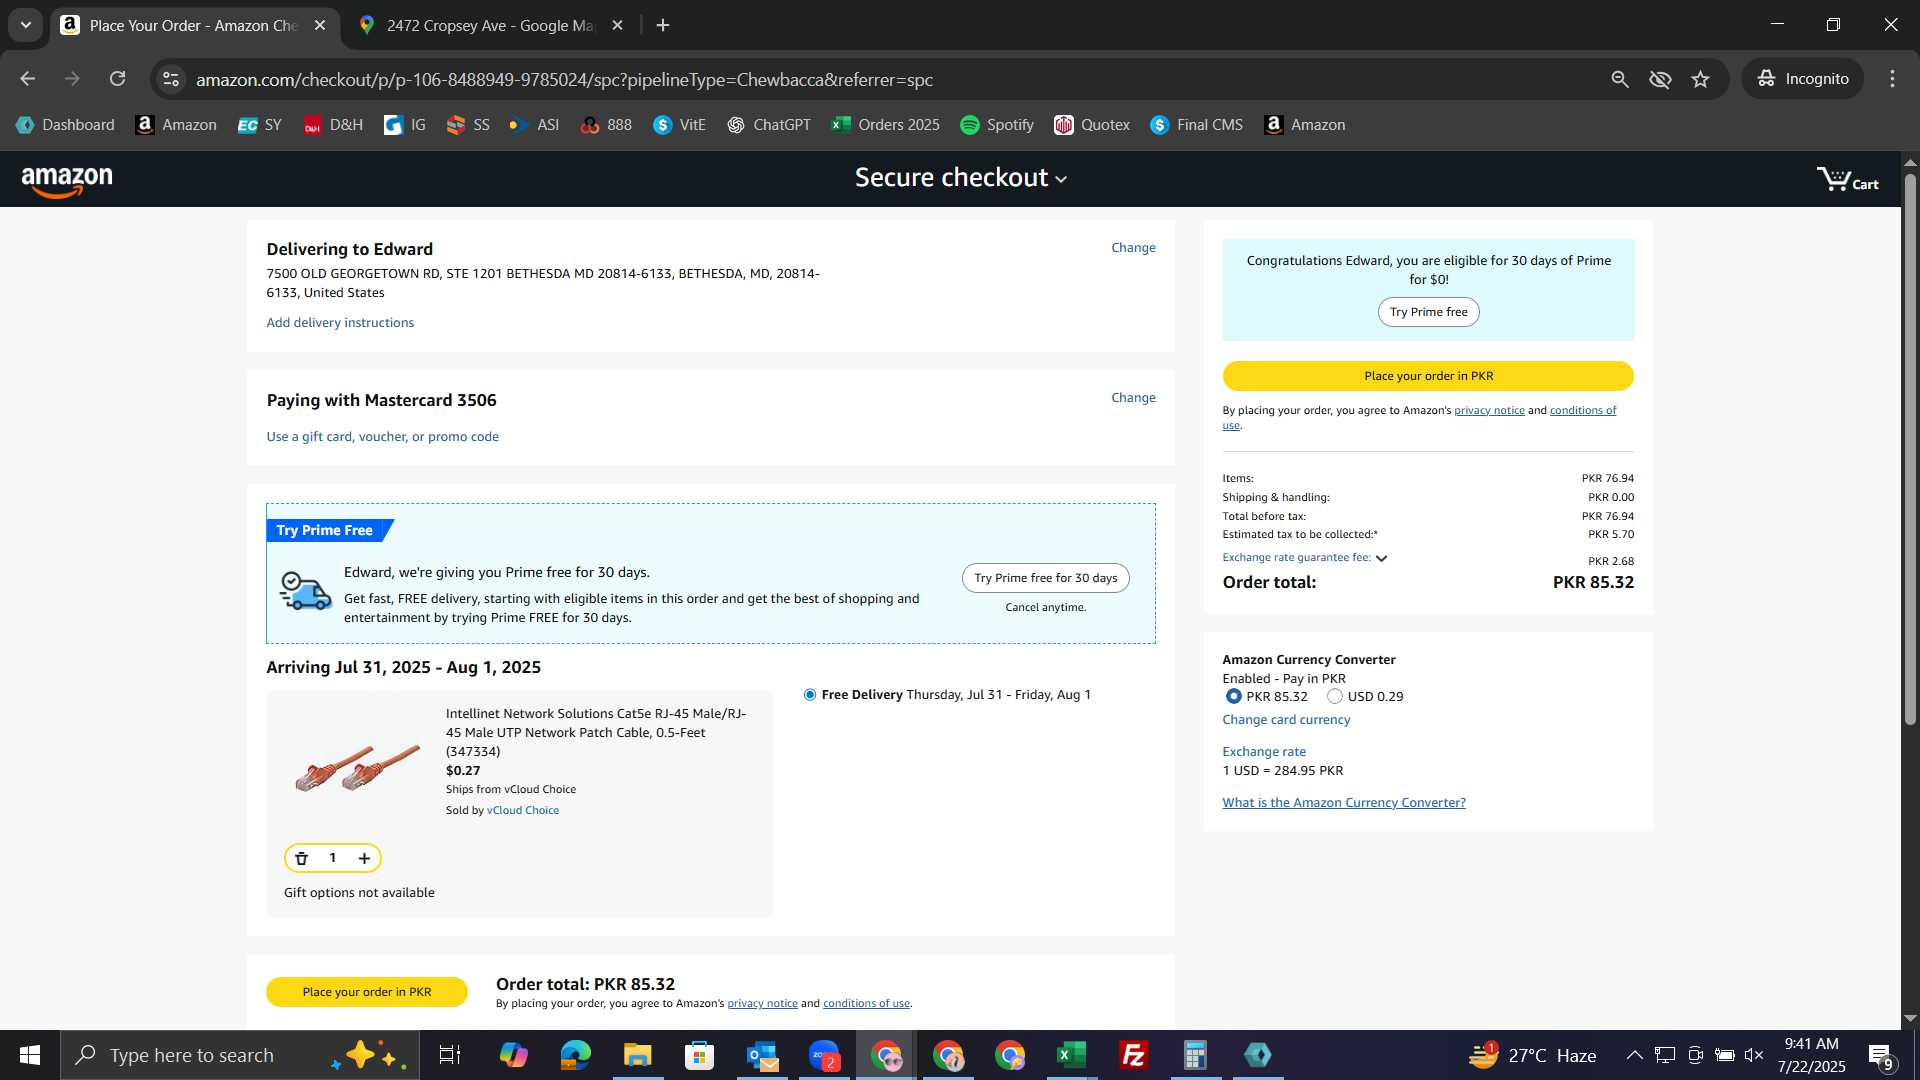Open Outlook from the taskbar

761,1055
